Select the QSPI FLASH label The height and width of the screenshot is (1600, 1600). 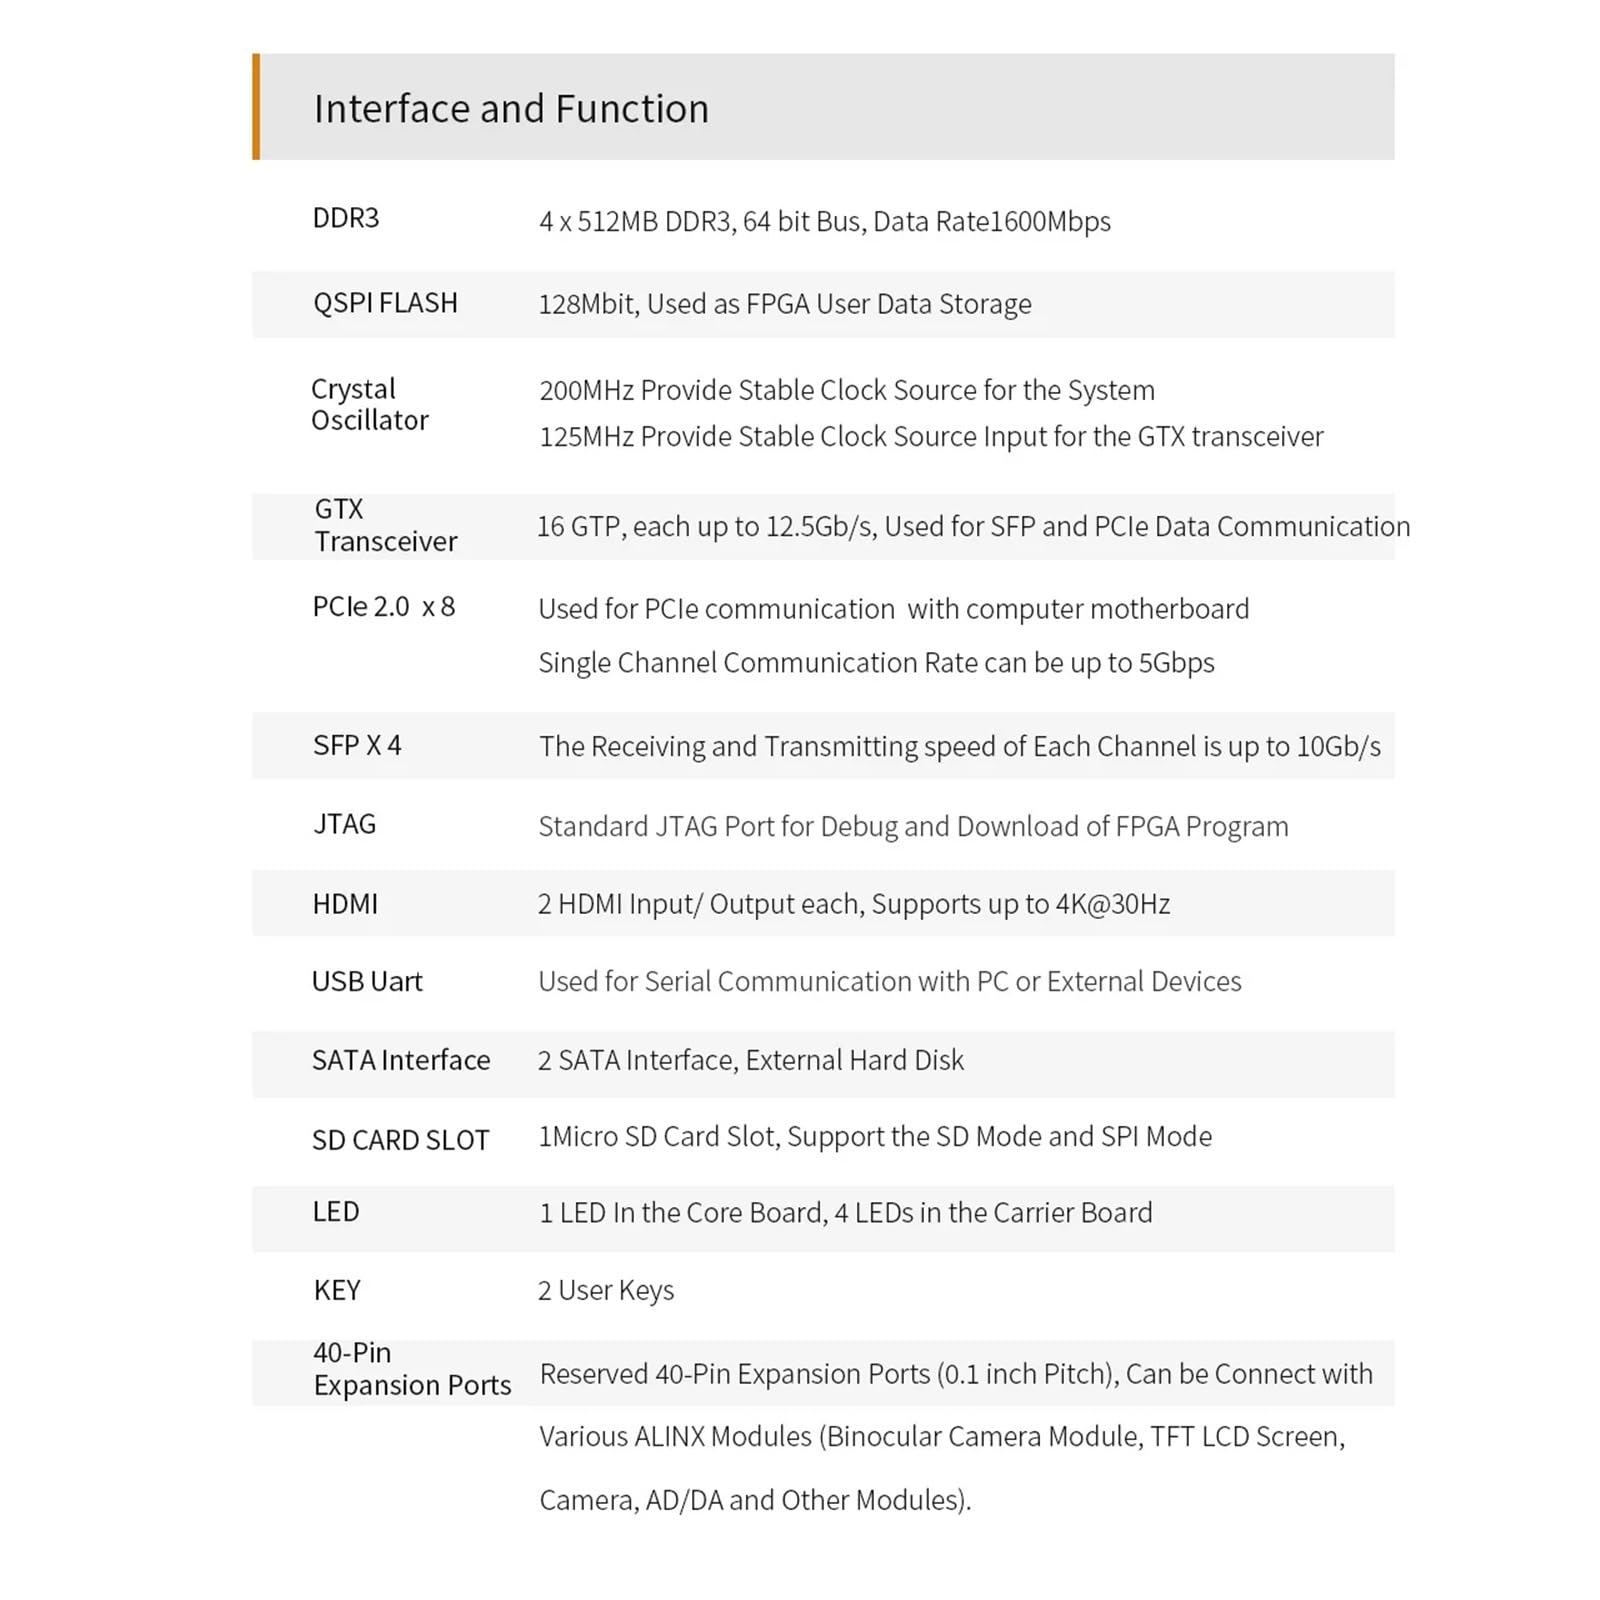pyautogui.click(x=385, y=303)
